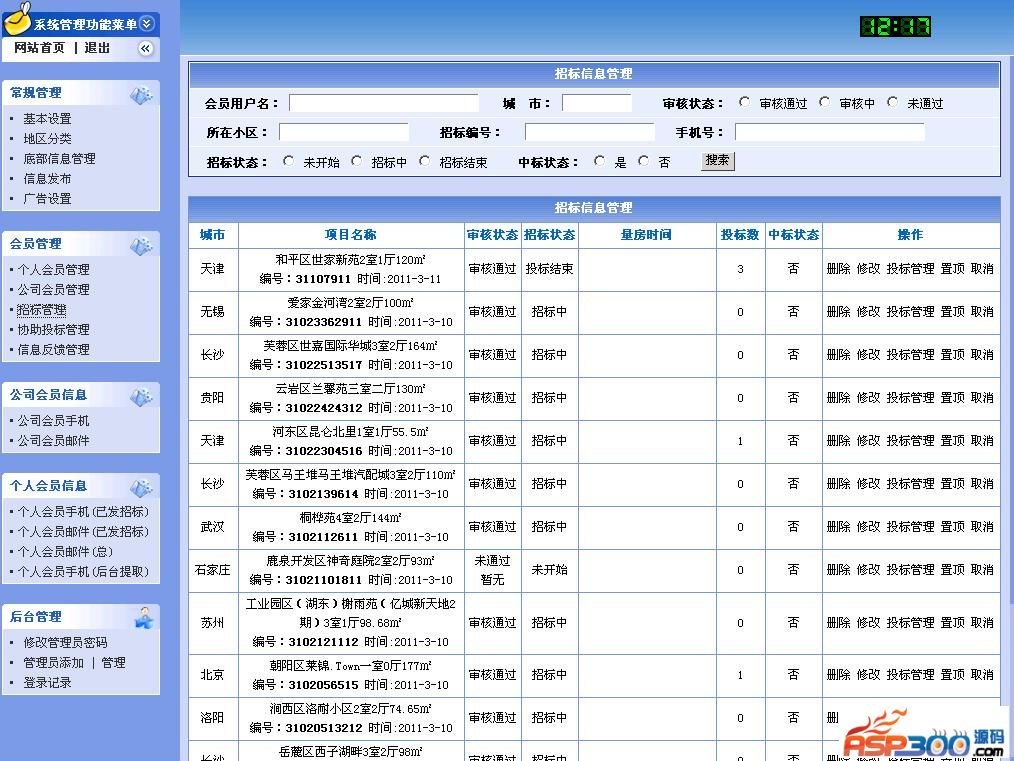The image size is (1014, 761).
Task: Click the 会员管理 panel header icon
Action: [142, 245]
